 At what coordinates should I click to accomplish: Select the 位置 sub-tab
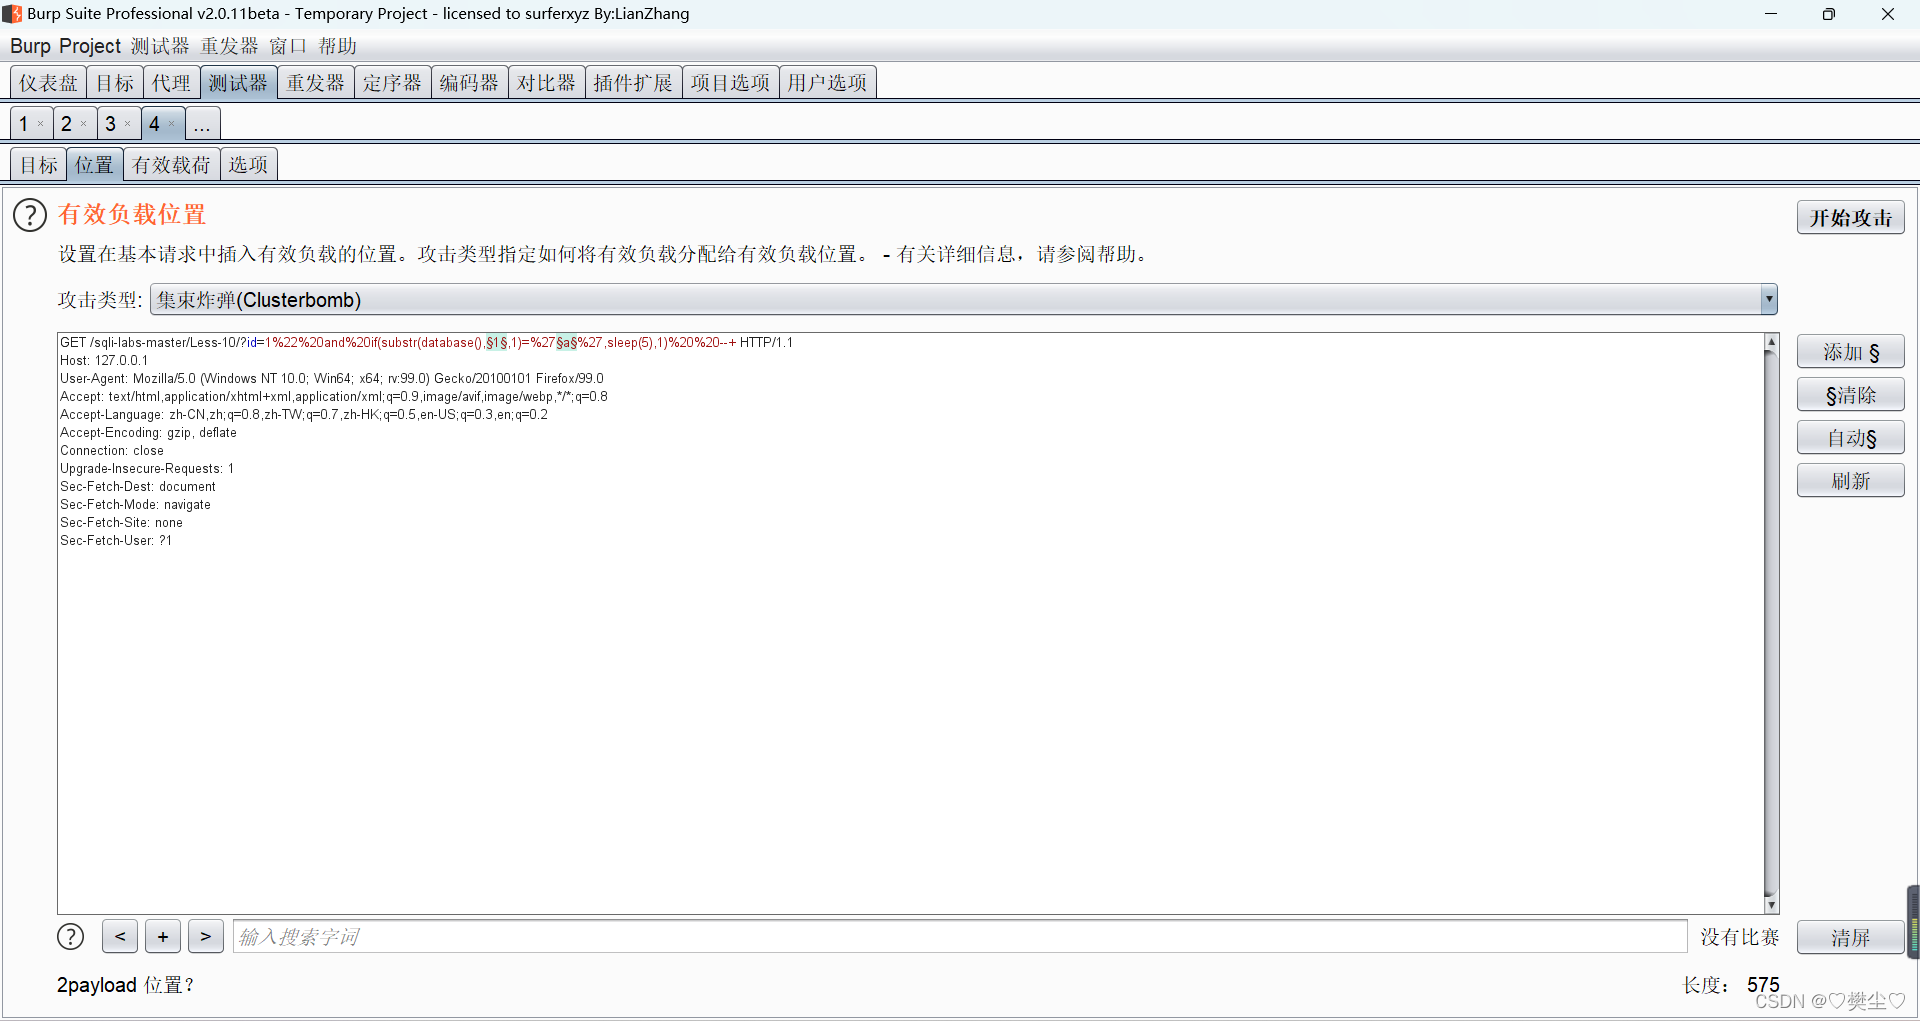[95, 165]
